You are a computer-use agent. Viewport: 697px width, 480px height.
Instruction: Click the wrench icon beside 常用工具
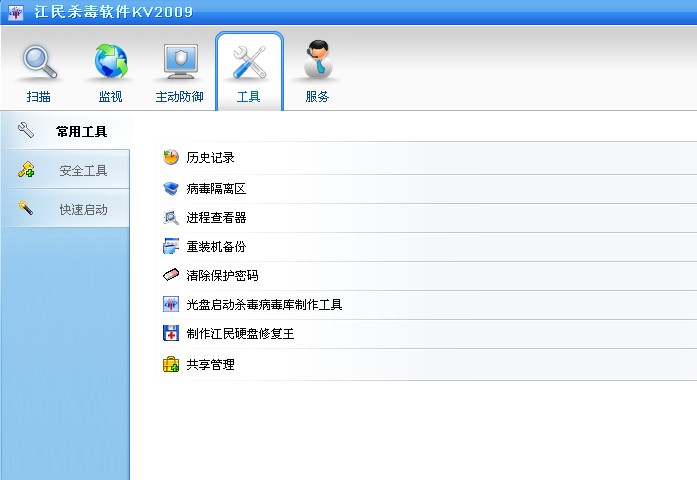[x=26, y=130]
